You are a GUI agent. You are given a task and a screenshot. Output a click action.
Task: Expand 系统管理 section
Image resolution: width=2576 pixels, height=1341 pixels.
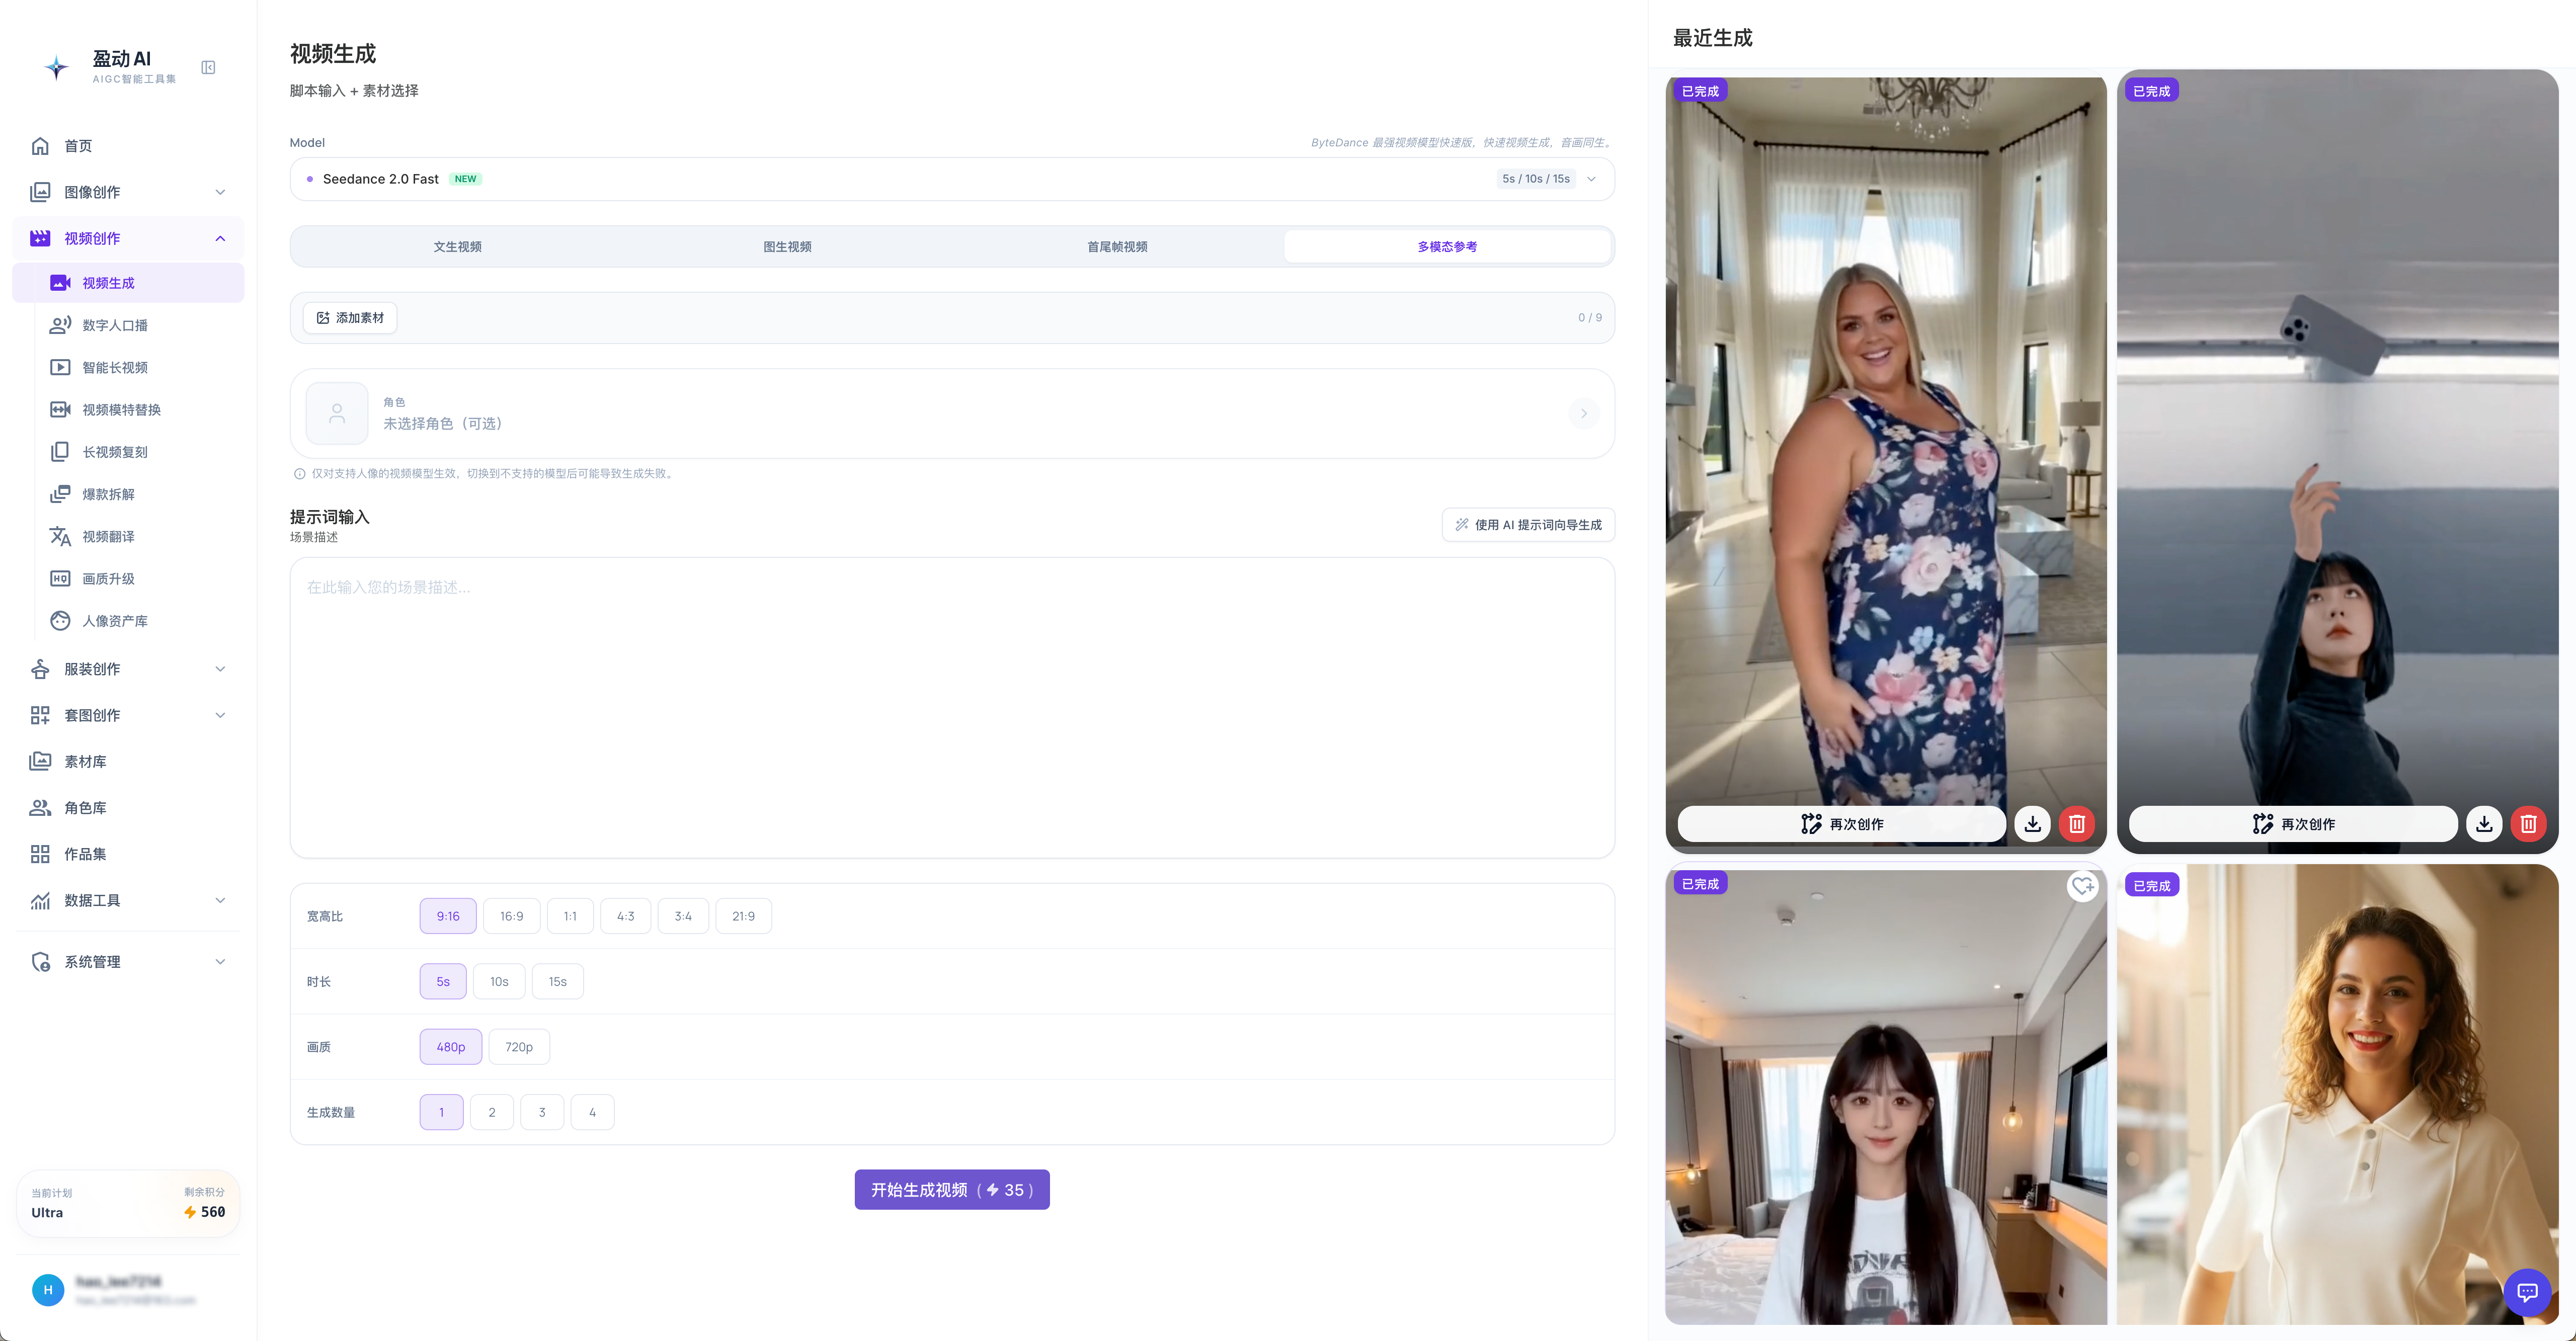coord(128,961)
